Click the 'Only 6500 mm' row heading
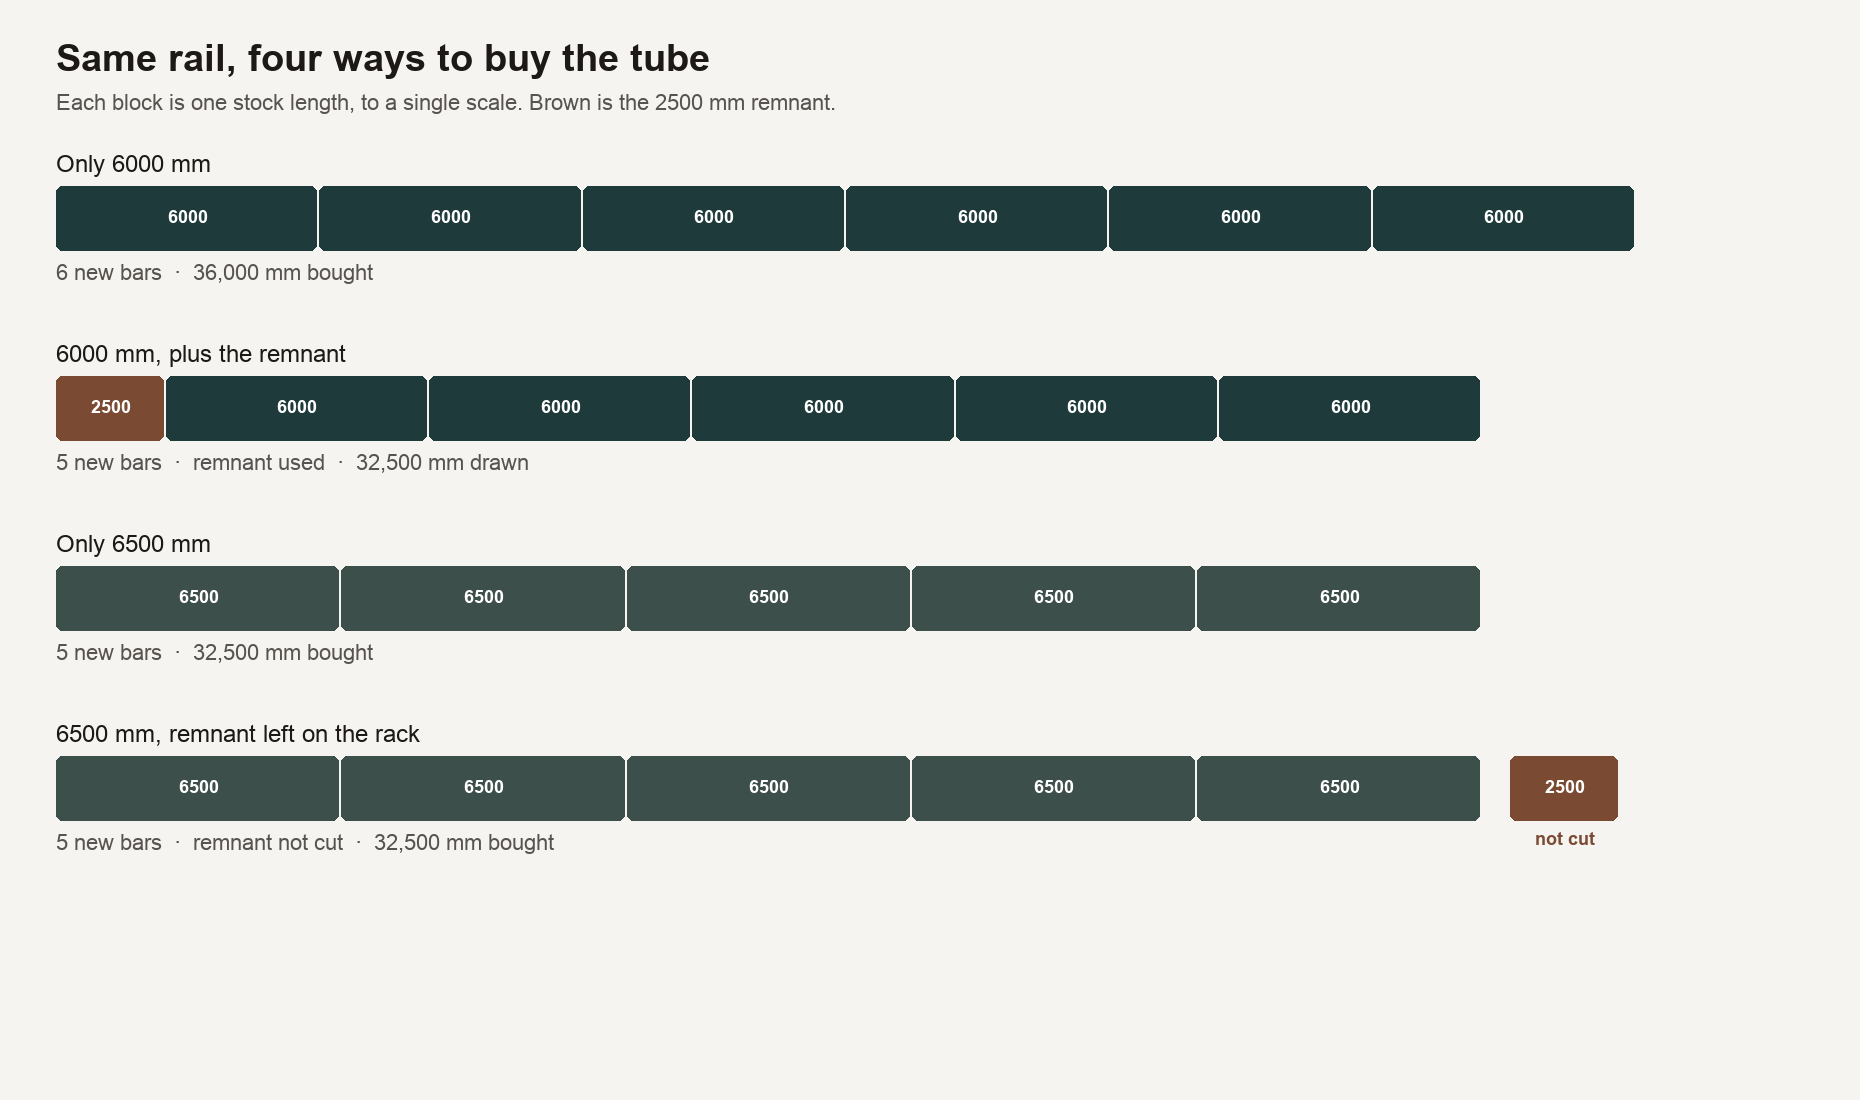The width and height of the screenshot is (1860, 1100). tap(133, 544)
